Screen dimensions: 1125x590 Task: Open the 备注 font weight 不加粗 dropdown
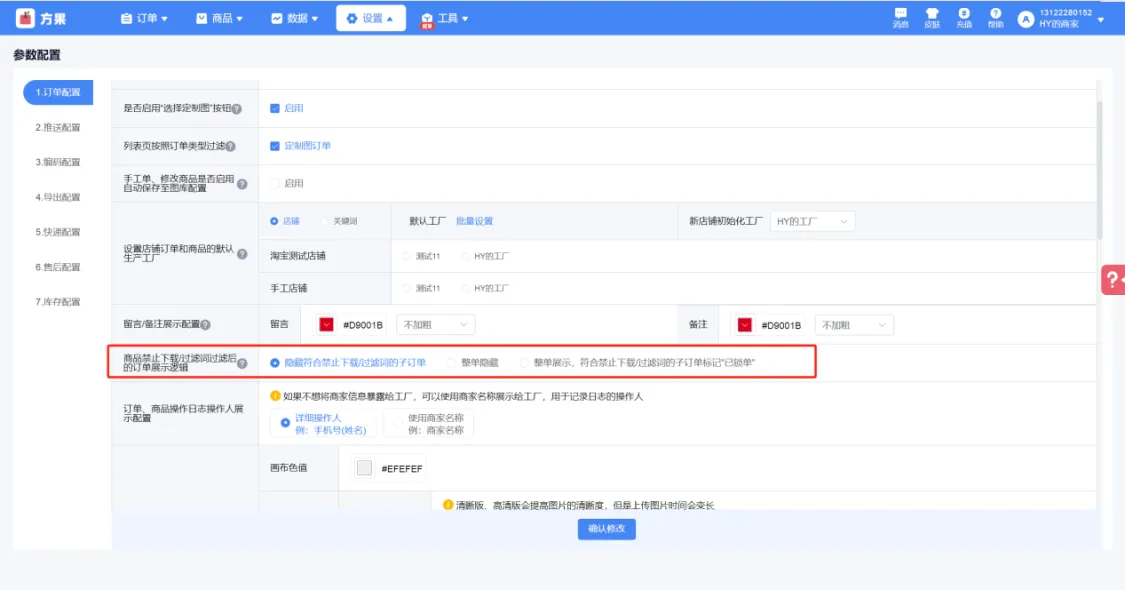click(853, 325)
